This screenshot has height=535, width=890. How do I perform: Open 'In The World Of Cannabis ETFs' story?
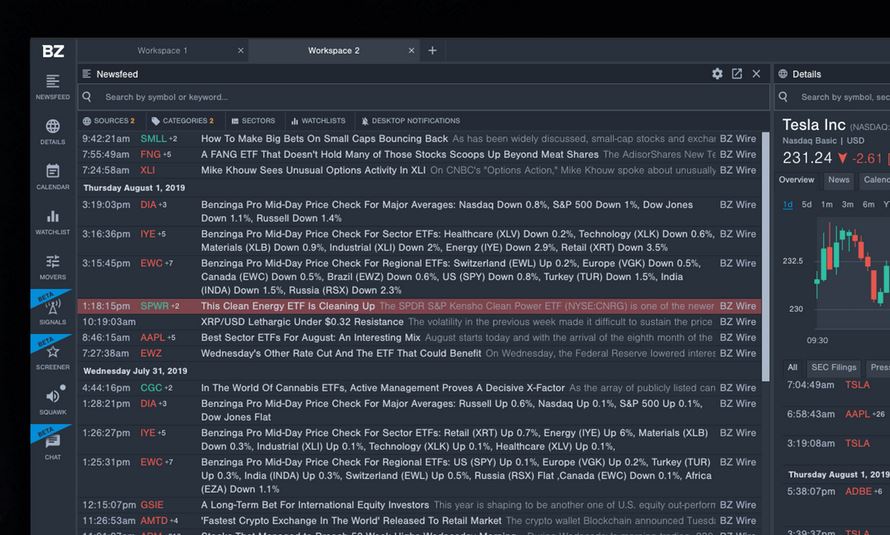tap(383, 388)
